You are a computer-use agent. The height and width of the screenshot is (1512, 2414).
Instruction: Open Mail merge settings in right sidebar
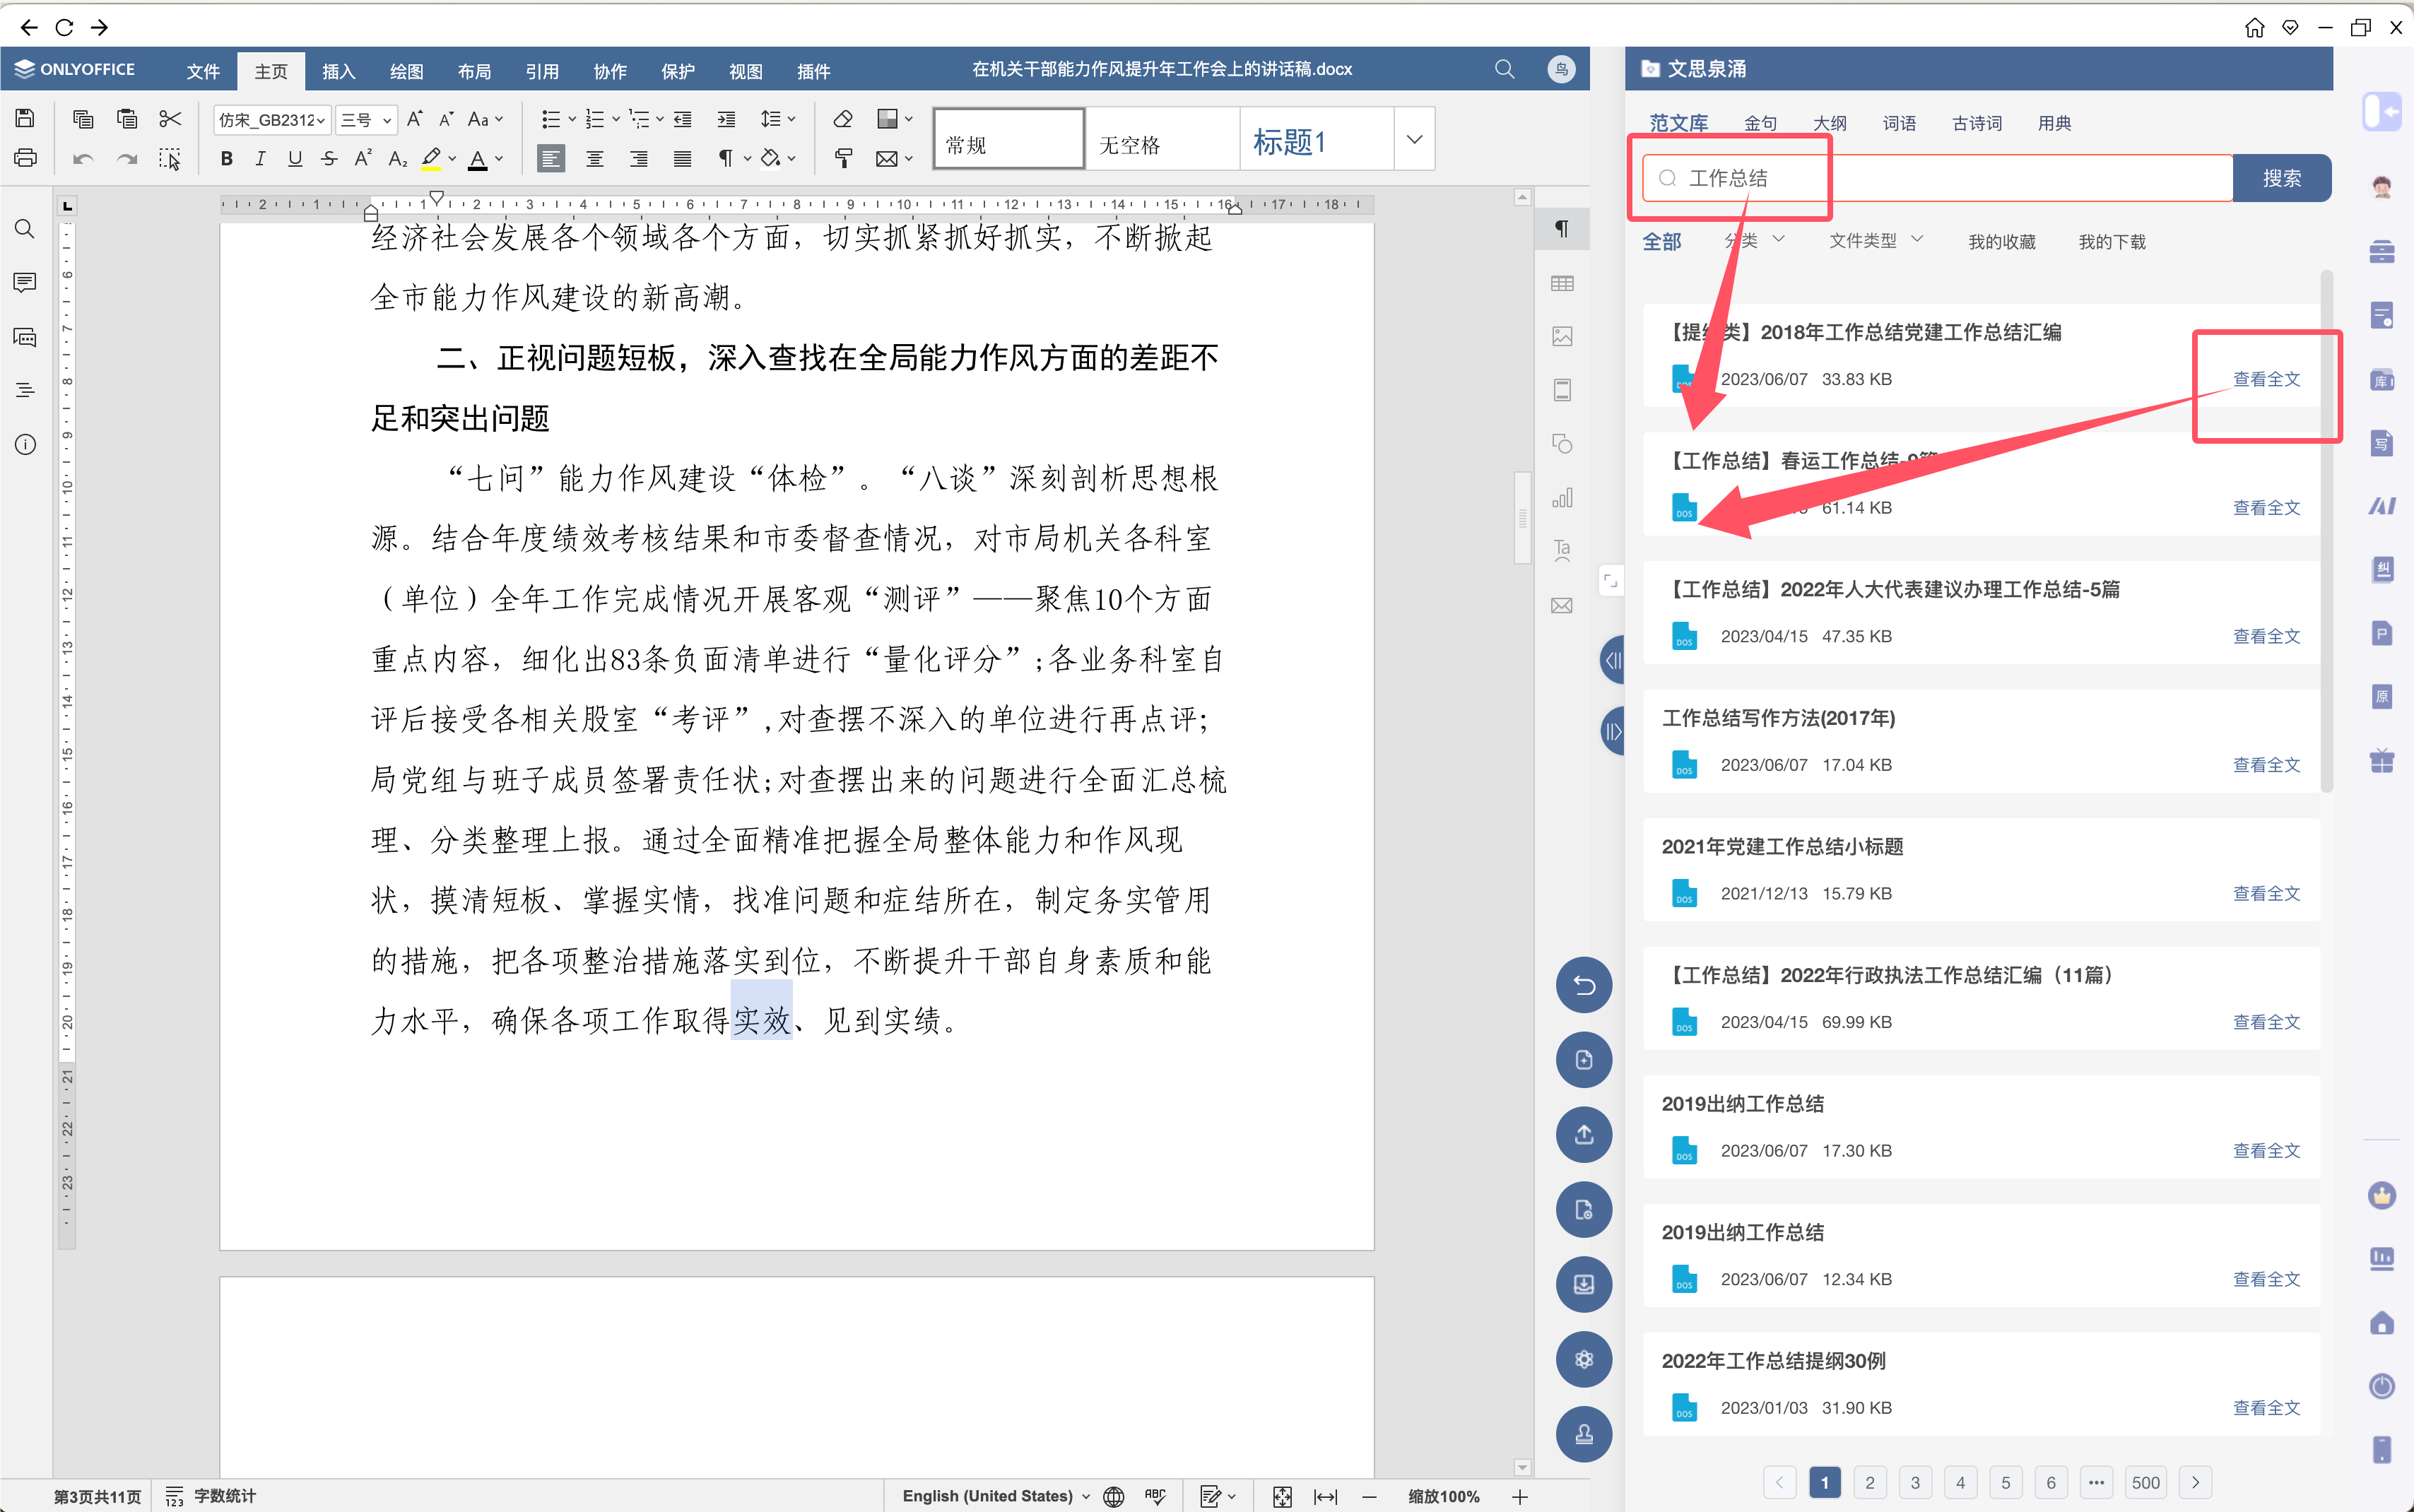[x=1562, y=605]
